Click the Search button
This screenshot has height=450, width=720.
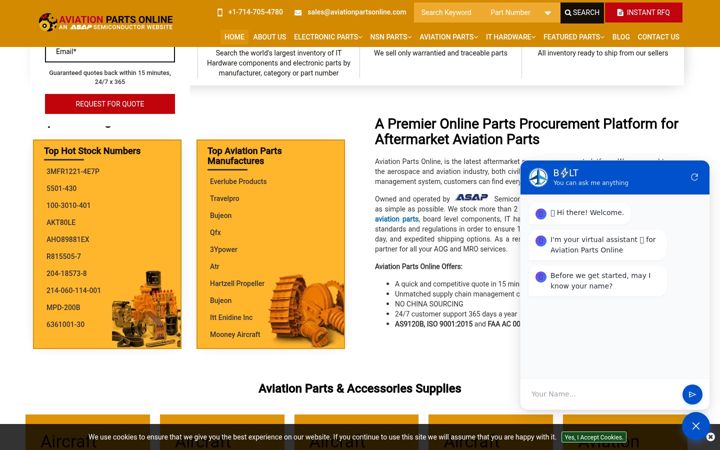tap(582, 12)
